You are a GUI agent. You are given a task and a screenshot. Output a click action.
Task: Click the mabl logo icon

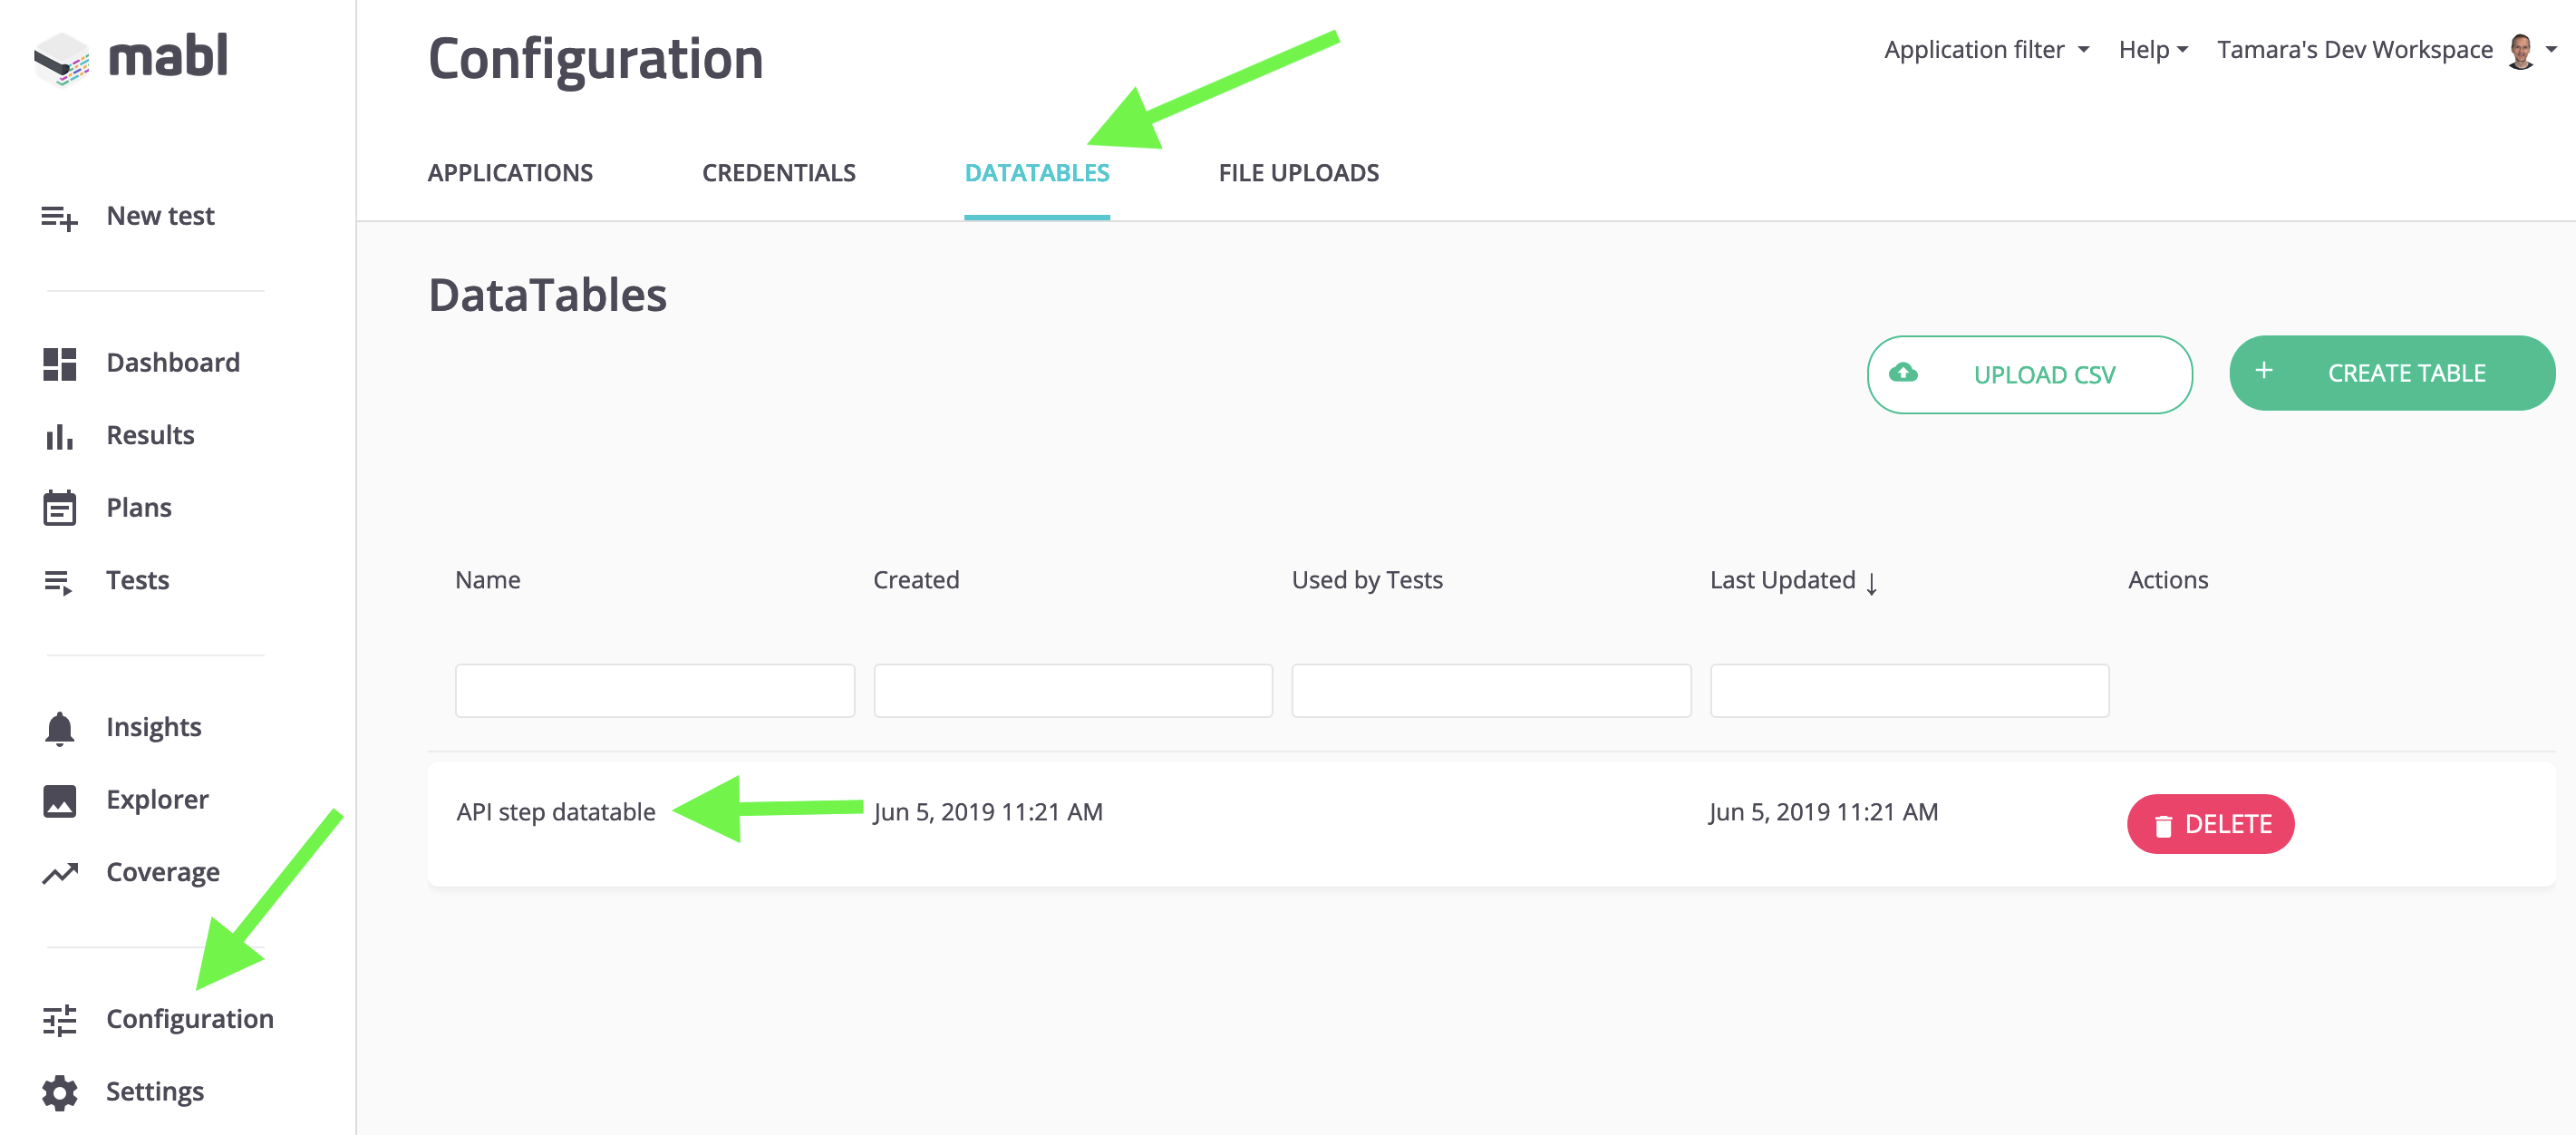click(62, 58)
